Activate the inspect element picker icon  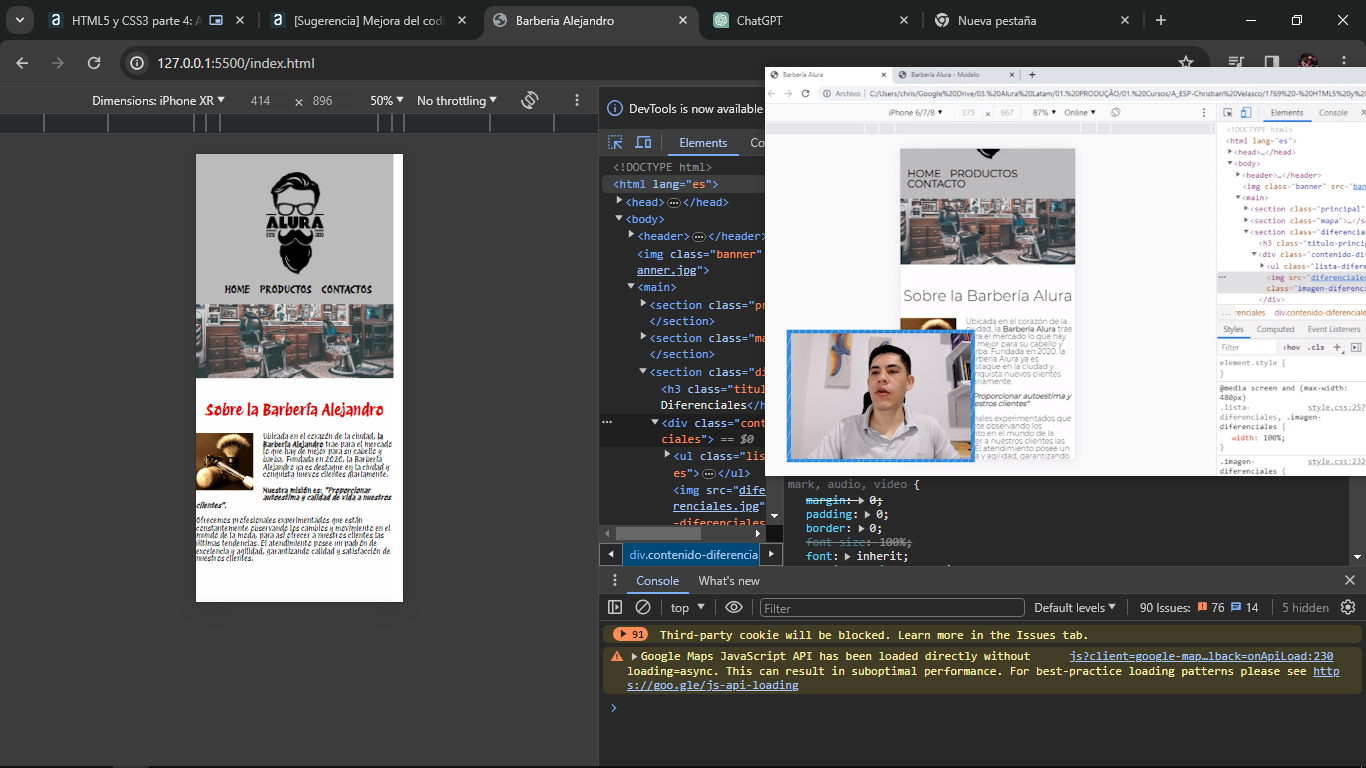point(616,143)
